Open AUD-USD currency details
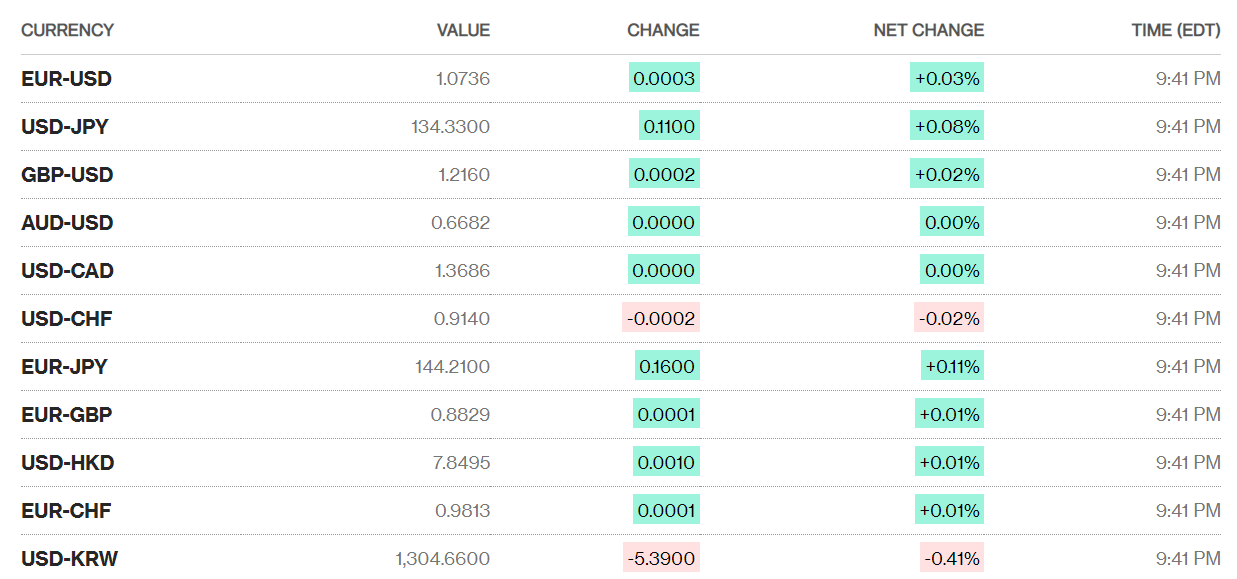This screenshot has width=1237, height=579. 67,223
